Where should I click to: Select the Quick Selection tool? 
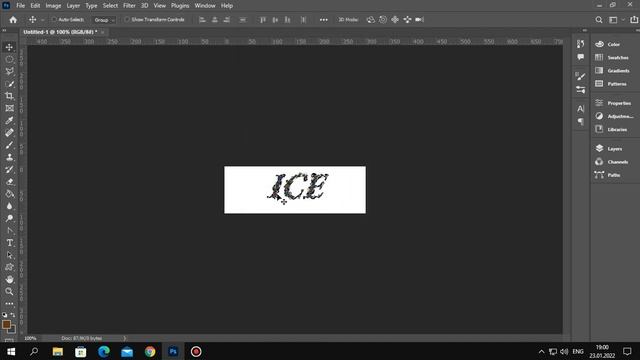point(9,84)
